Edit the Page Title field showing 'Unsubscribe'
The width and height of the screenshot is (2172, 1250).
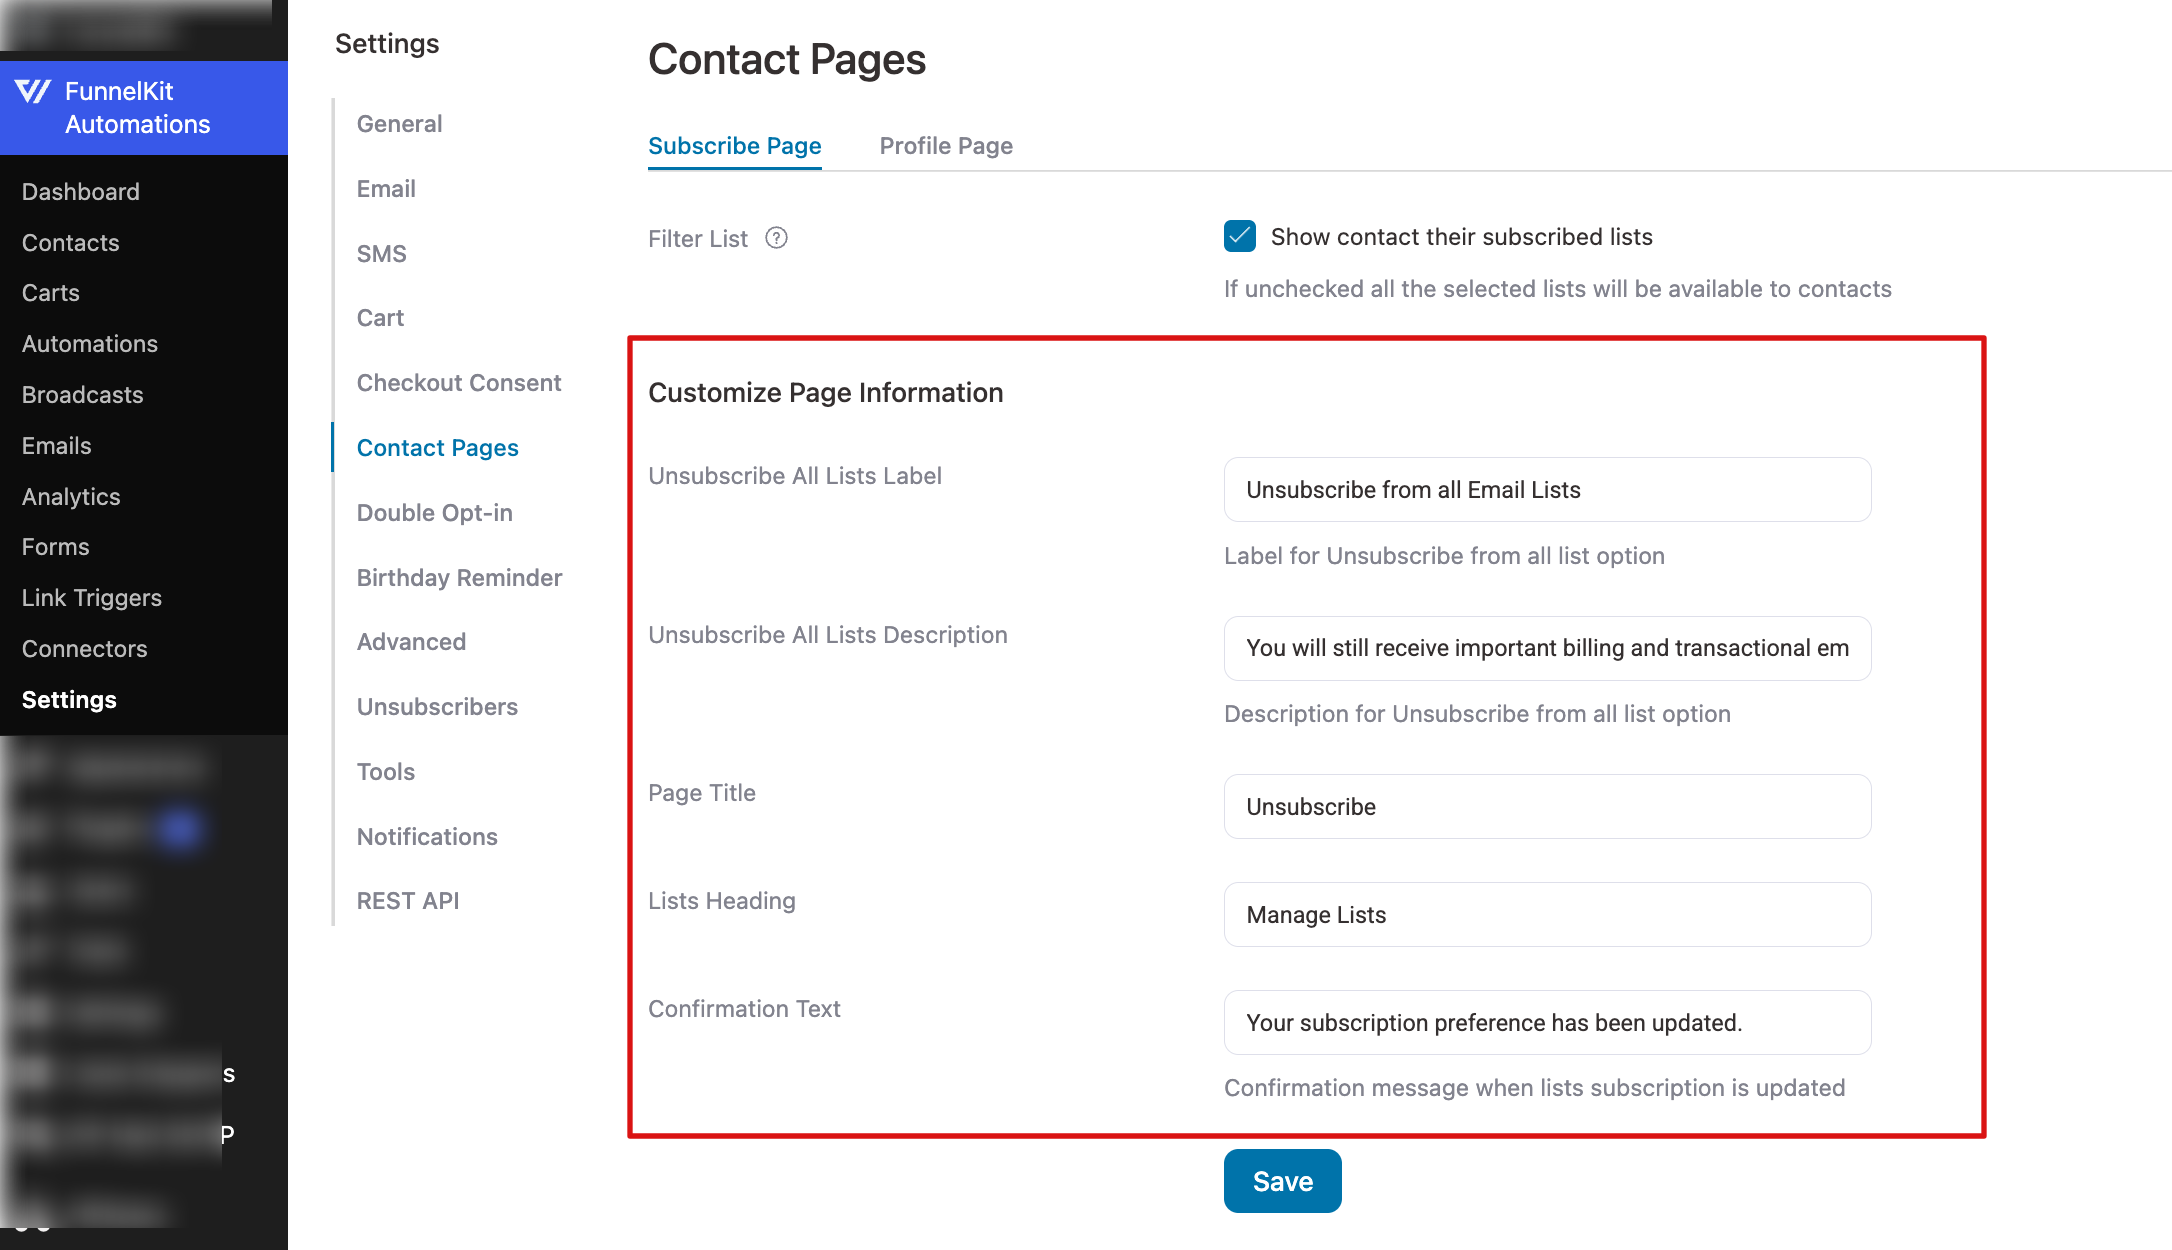pos(1546,806)
